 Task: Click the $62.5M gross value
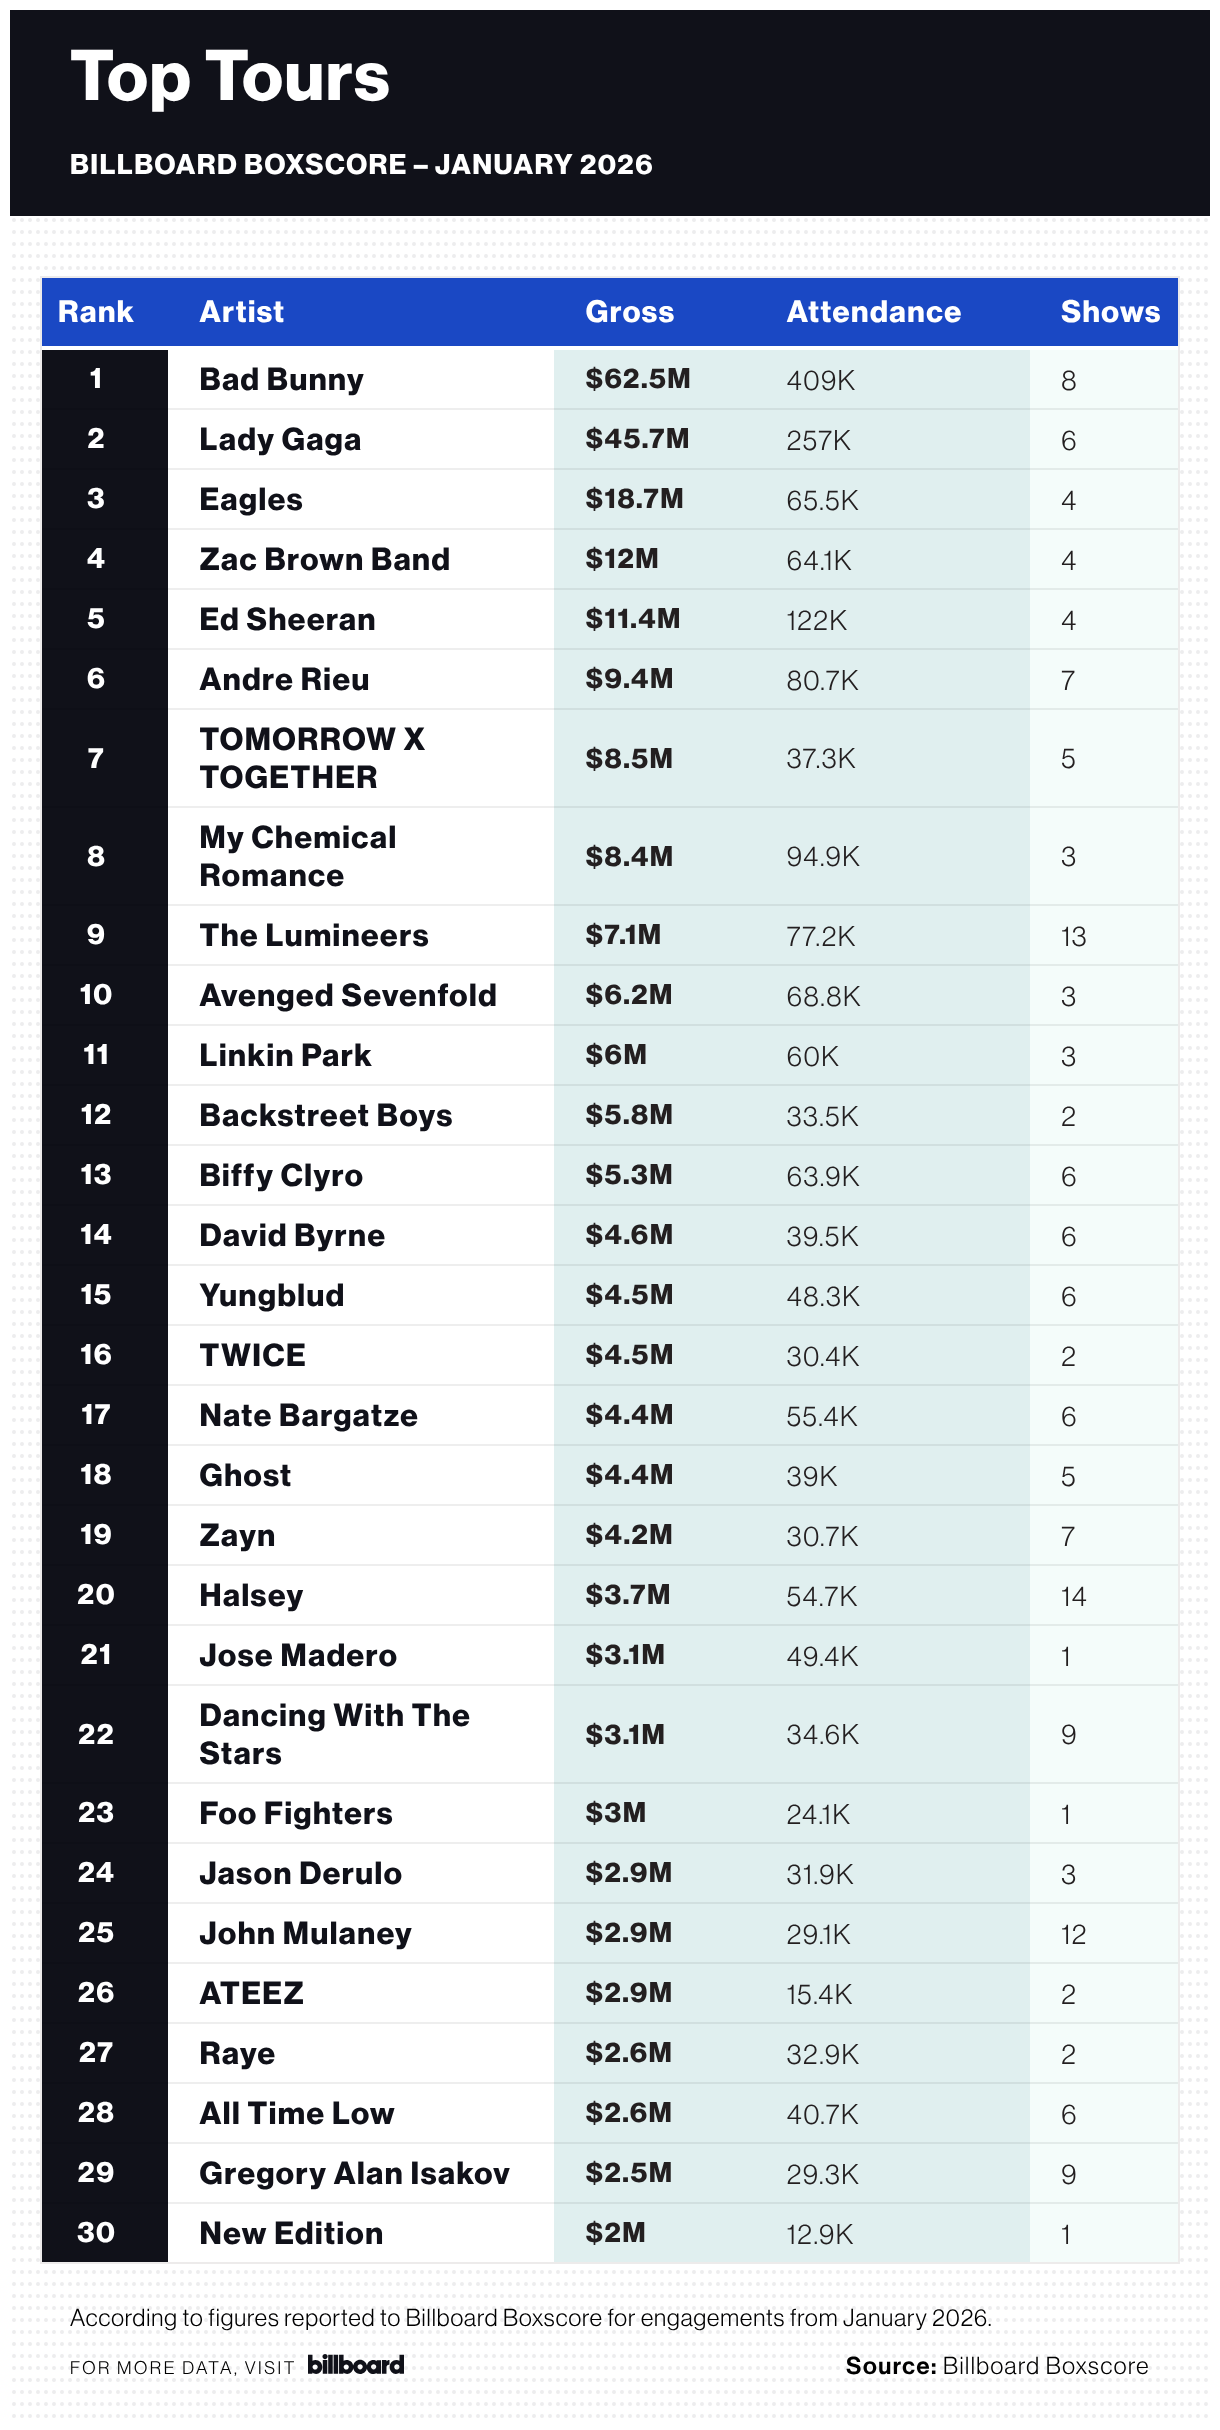pos(637,380)
